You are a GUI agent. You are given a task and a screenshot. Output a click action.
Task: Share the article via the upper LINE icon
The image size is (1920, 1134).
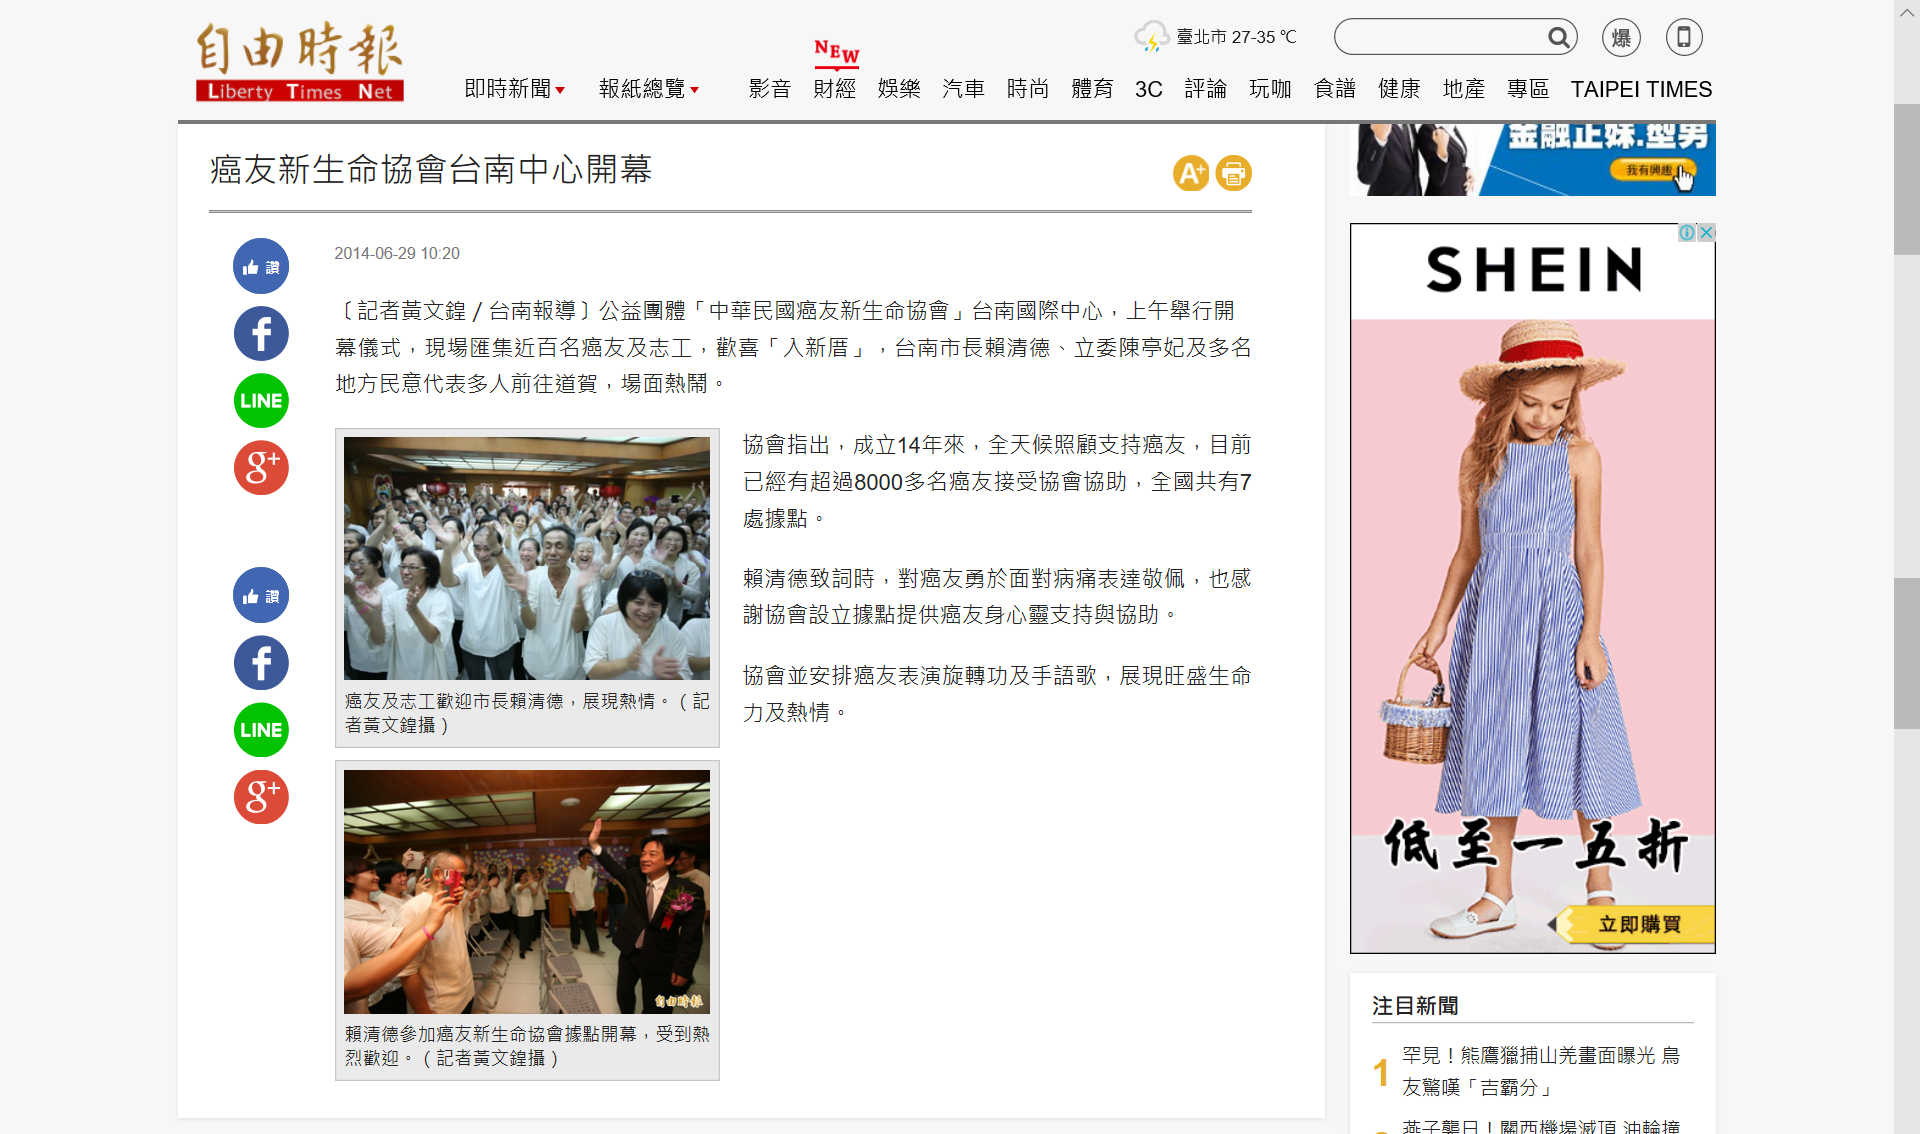pos(261,401)
